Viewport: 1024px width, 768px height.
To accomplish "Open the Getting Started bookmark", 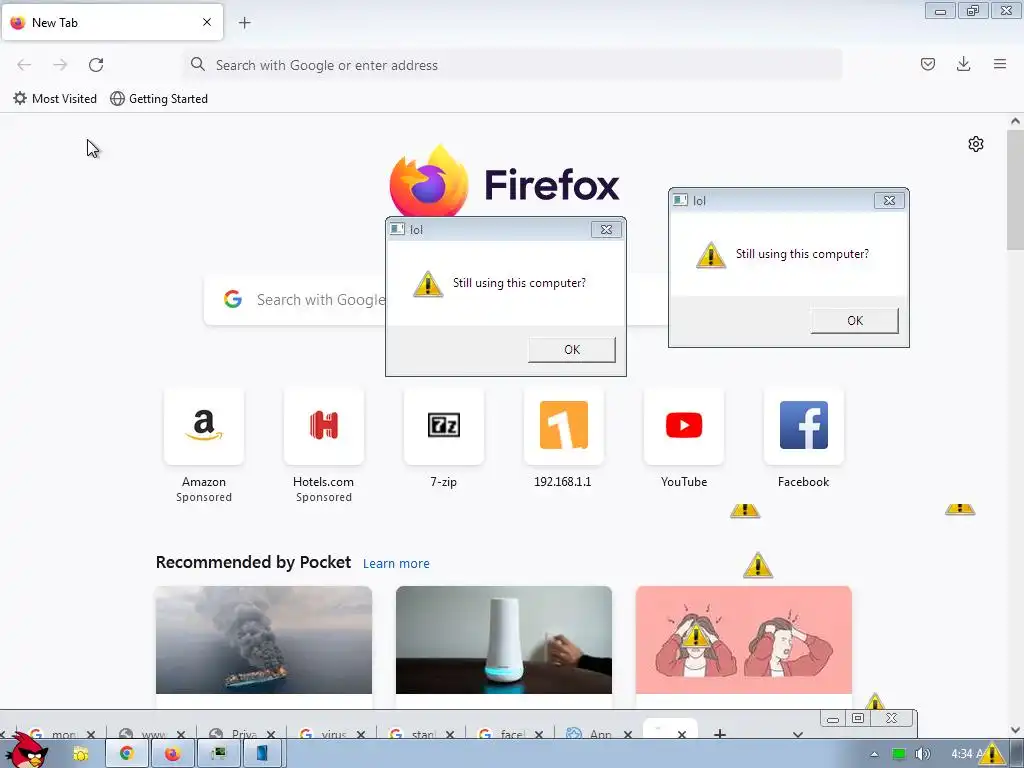I will coord(159,99).
